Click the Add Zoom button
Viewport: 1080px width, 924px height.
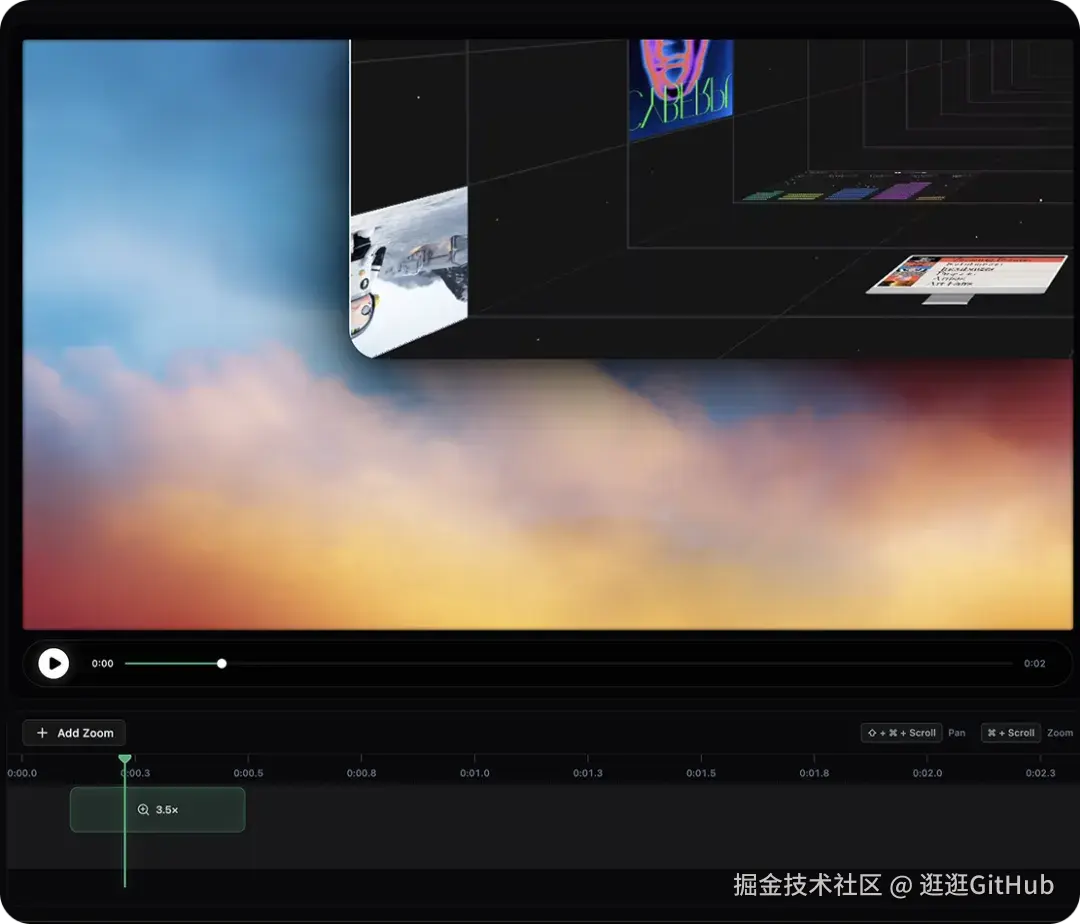(x=74, y=733)
